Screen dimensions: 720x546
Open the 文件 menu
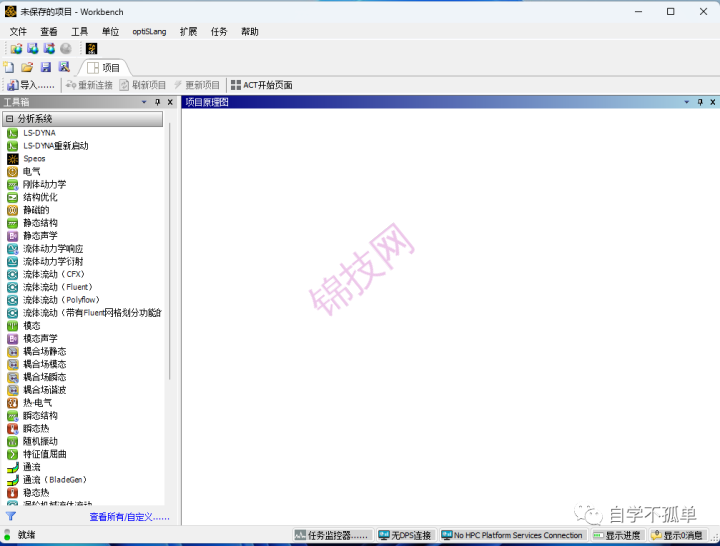pyautogui.click(x=18, y=32)
